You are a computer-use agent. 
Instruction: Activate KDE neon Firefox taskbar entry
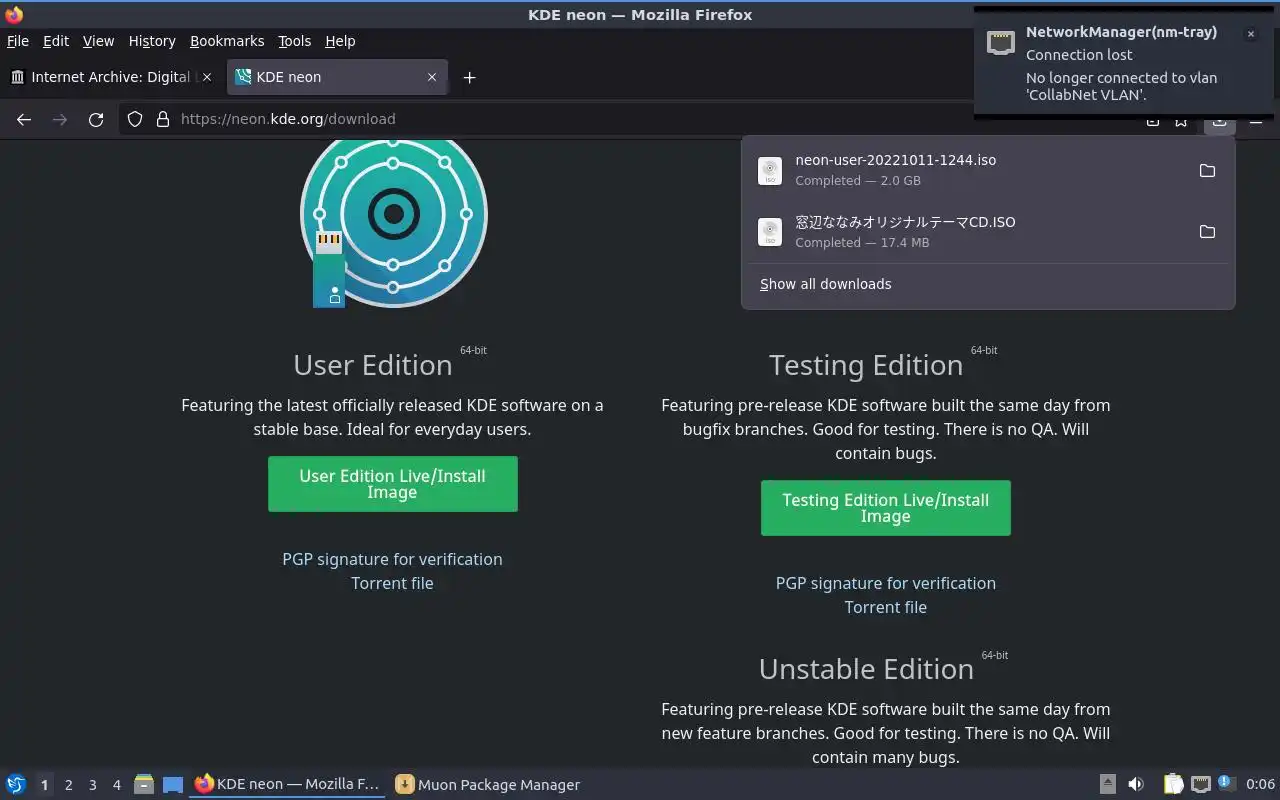pos(287,784)
